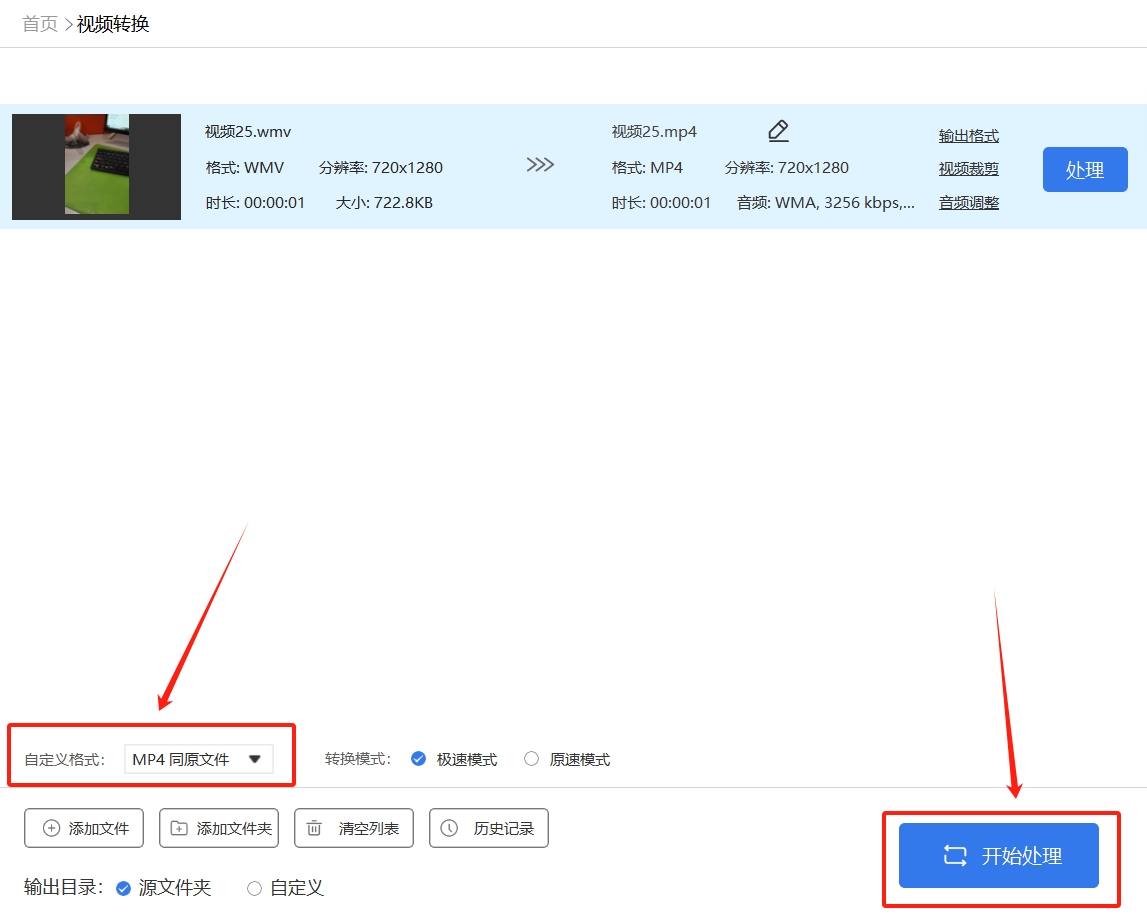Open the 视频裁剪 link

pos(968,169)
